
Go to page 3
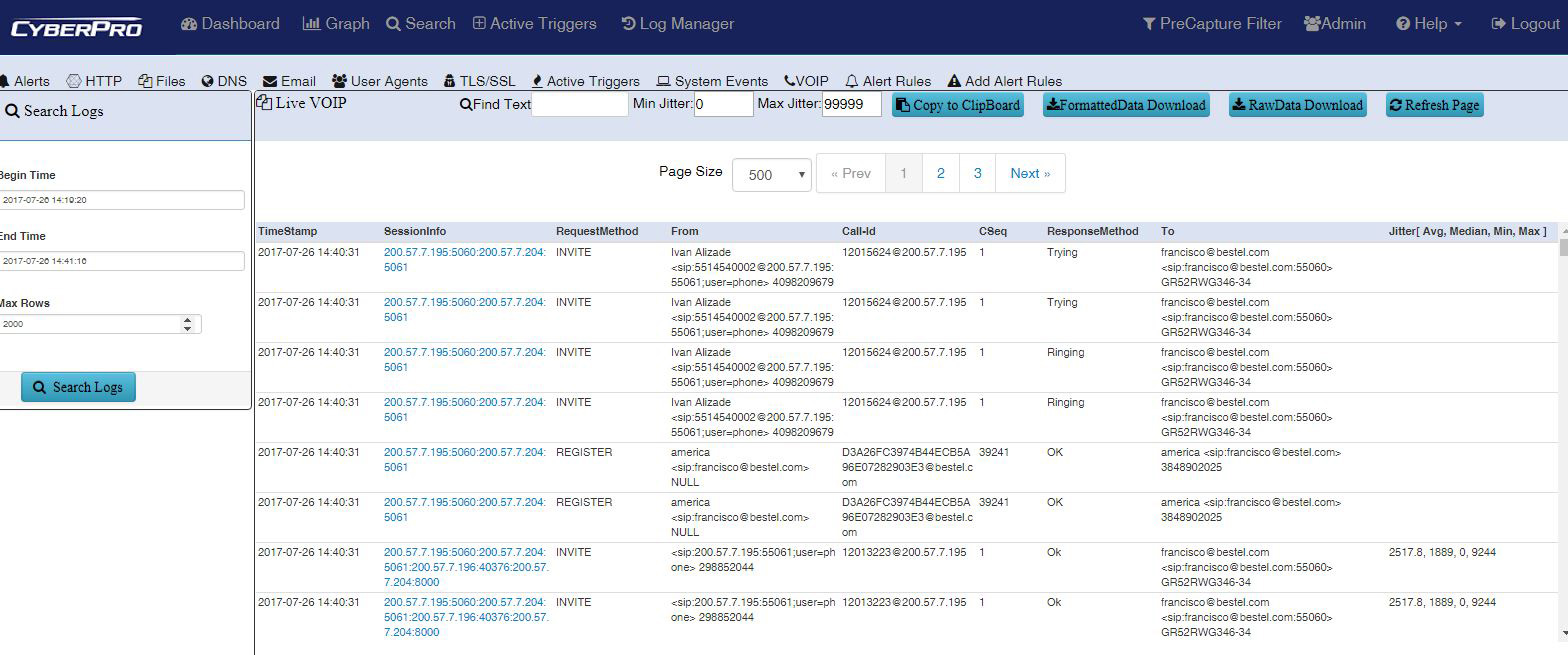click(x=978, y=173)
